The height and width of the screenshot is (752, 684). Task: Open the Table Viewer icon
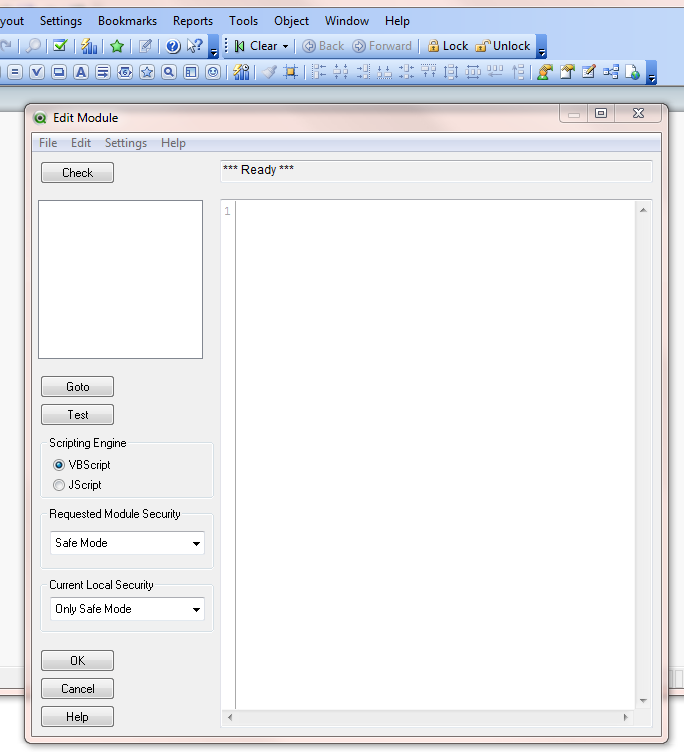611,72
